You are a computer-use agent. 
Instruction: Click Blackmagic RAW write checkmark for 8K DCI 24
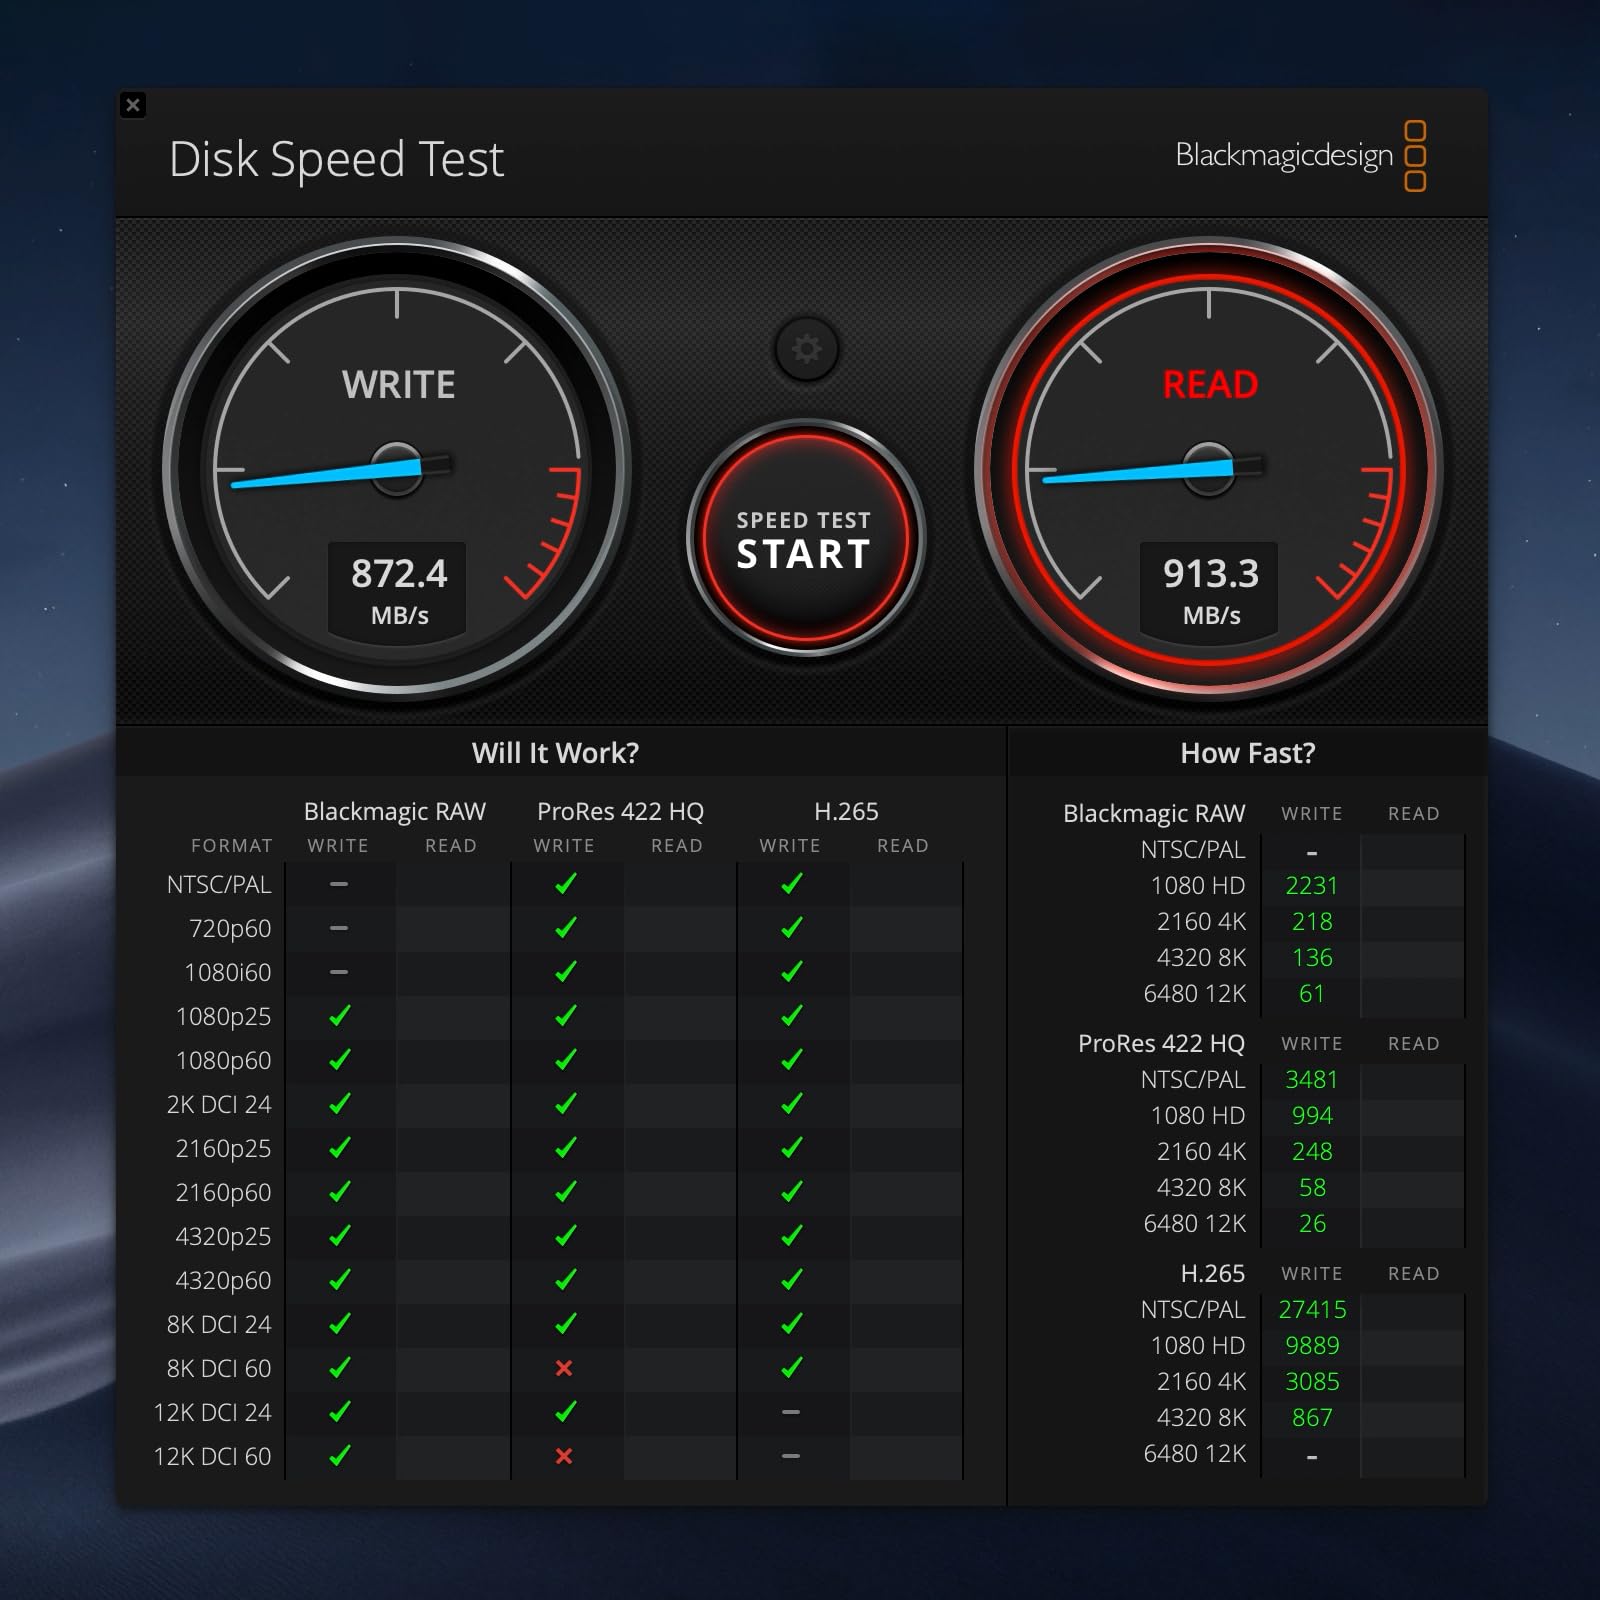pyautogui.click(x=340, y=1324)
